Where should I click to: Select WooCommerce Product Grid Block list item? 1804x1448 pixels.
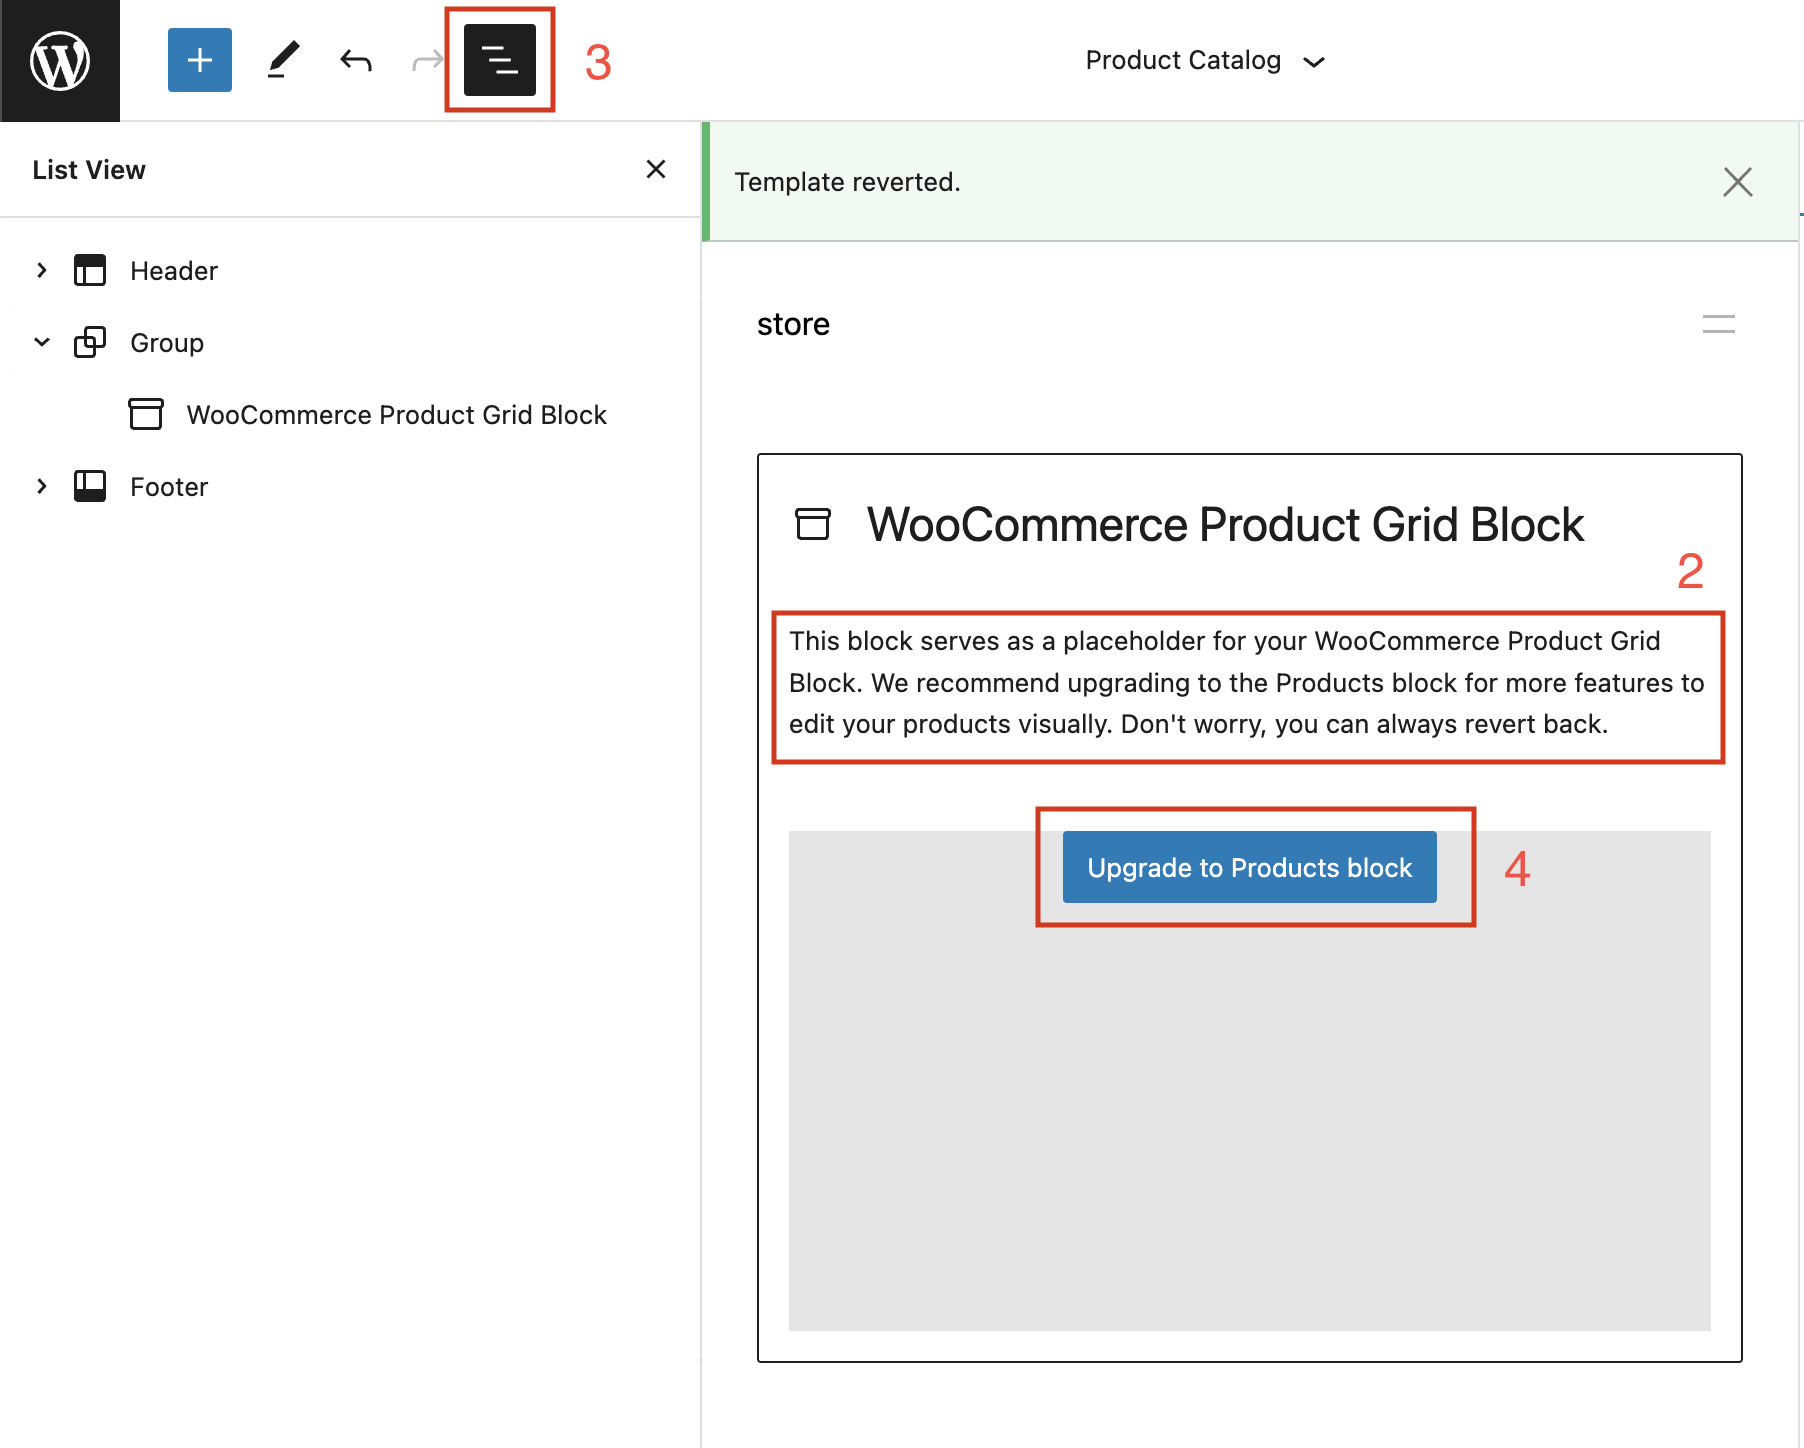(x=397, y=415)
